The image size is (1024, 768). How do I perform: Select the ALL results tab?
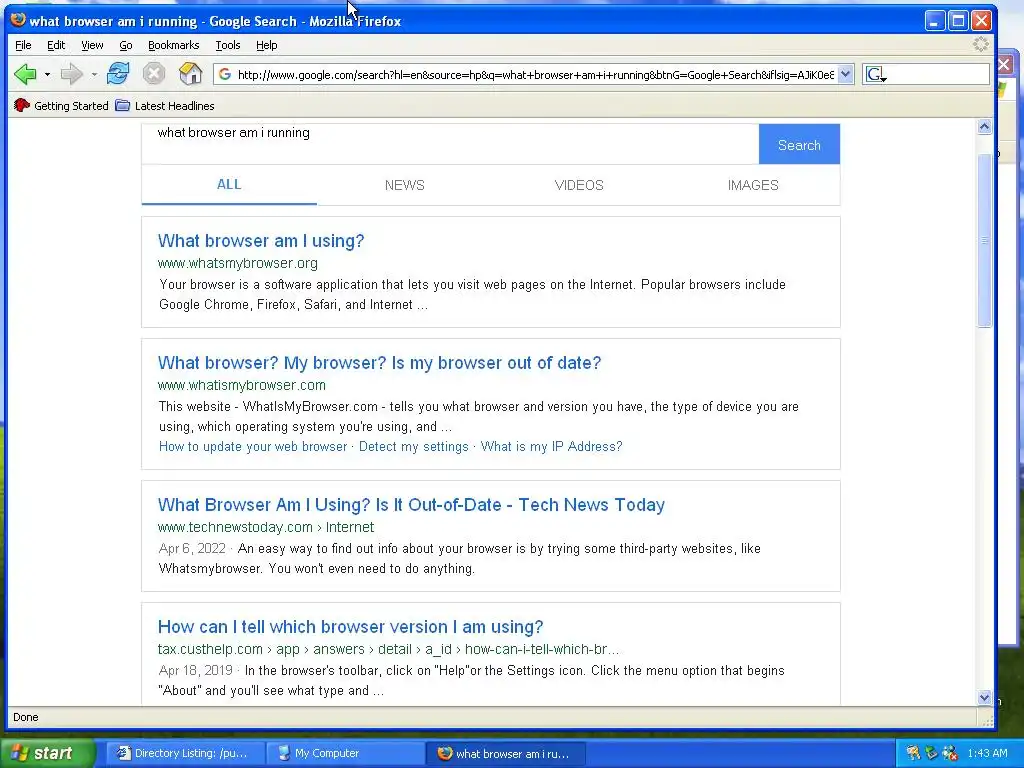229,185
